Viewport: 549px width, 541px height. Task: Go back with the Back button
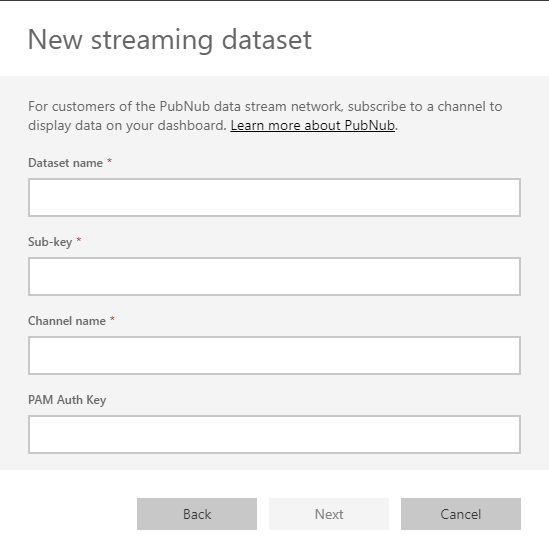coord(197,514)
